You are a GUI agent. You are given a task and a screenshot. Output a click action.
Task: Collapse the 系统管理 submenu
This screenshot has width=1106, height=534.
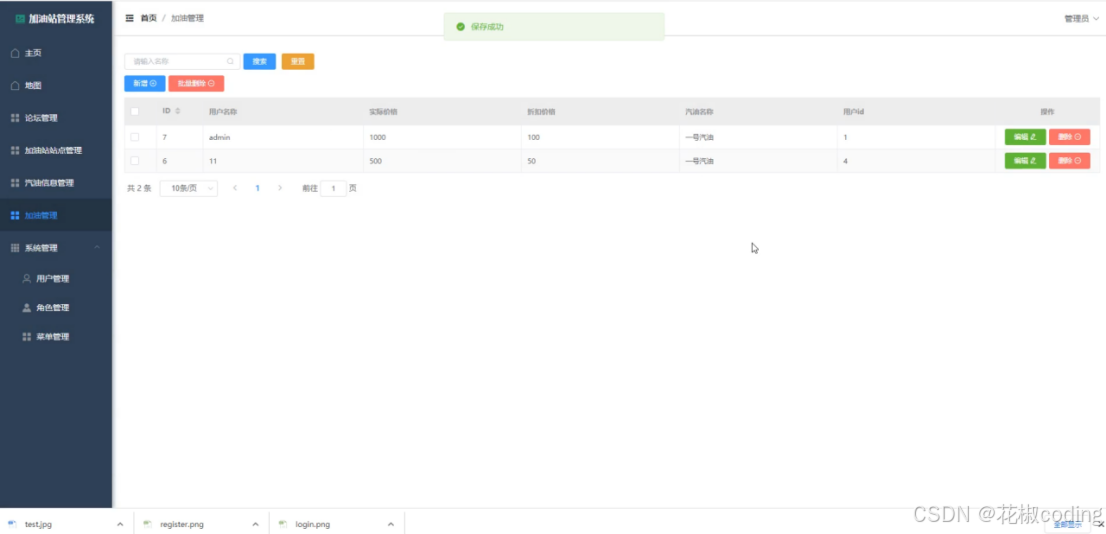[97, 248]
